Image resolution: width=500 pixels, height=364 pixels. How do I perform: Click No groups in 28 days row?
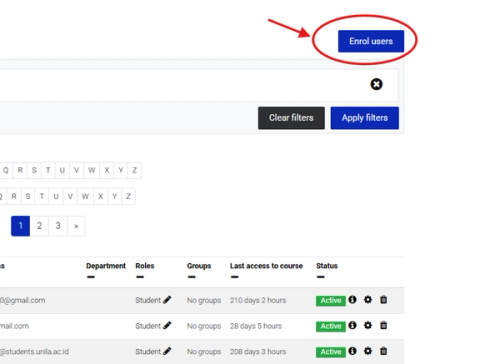[x=204, y=326]
